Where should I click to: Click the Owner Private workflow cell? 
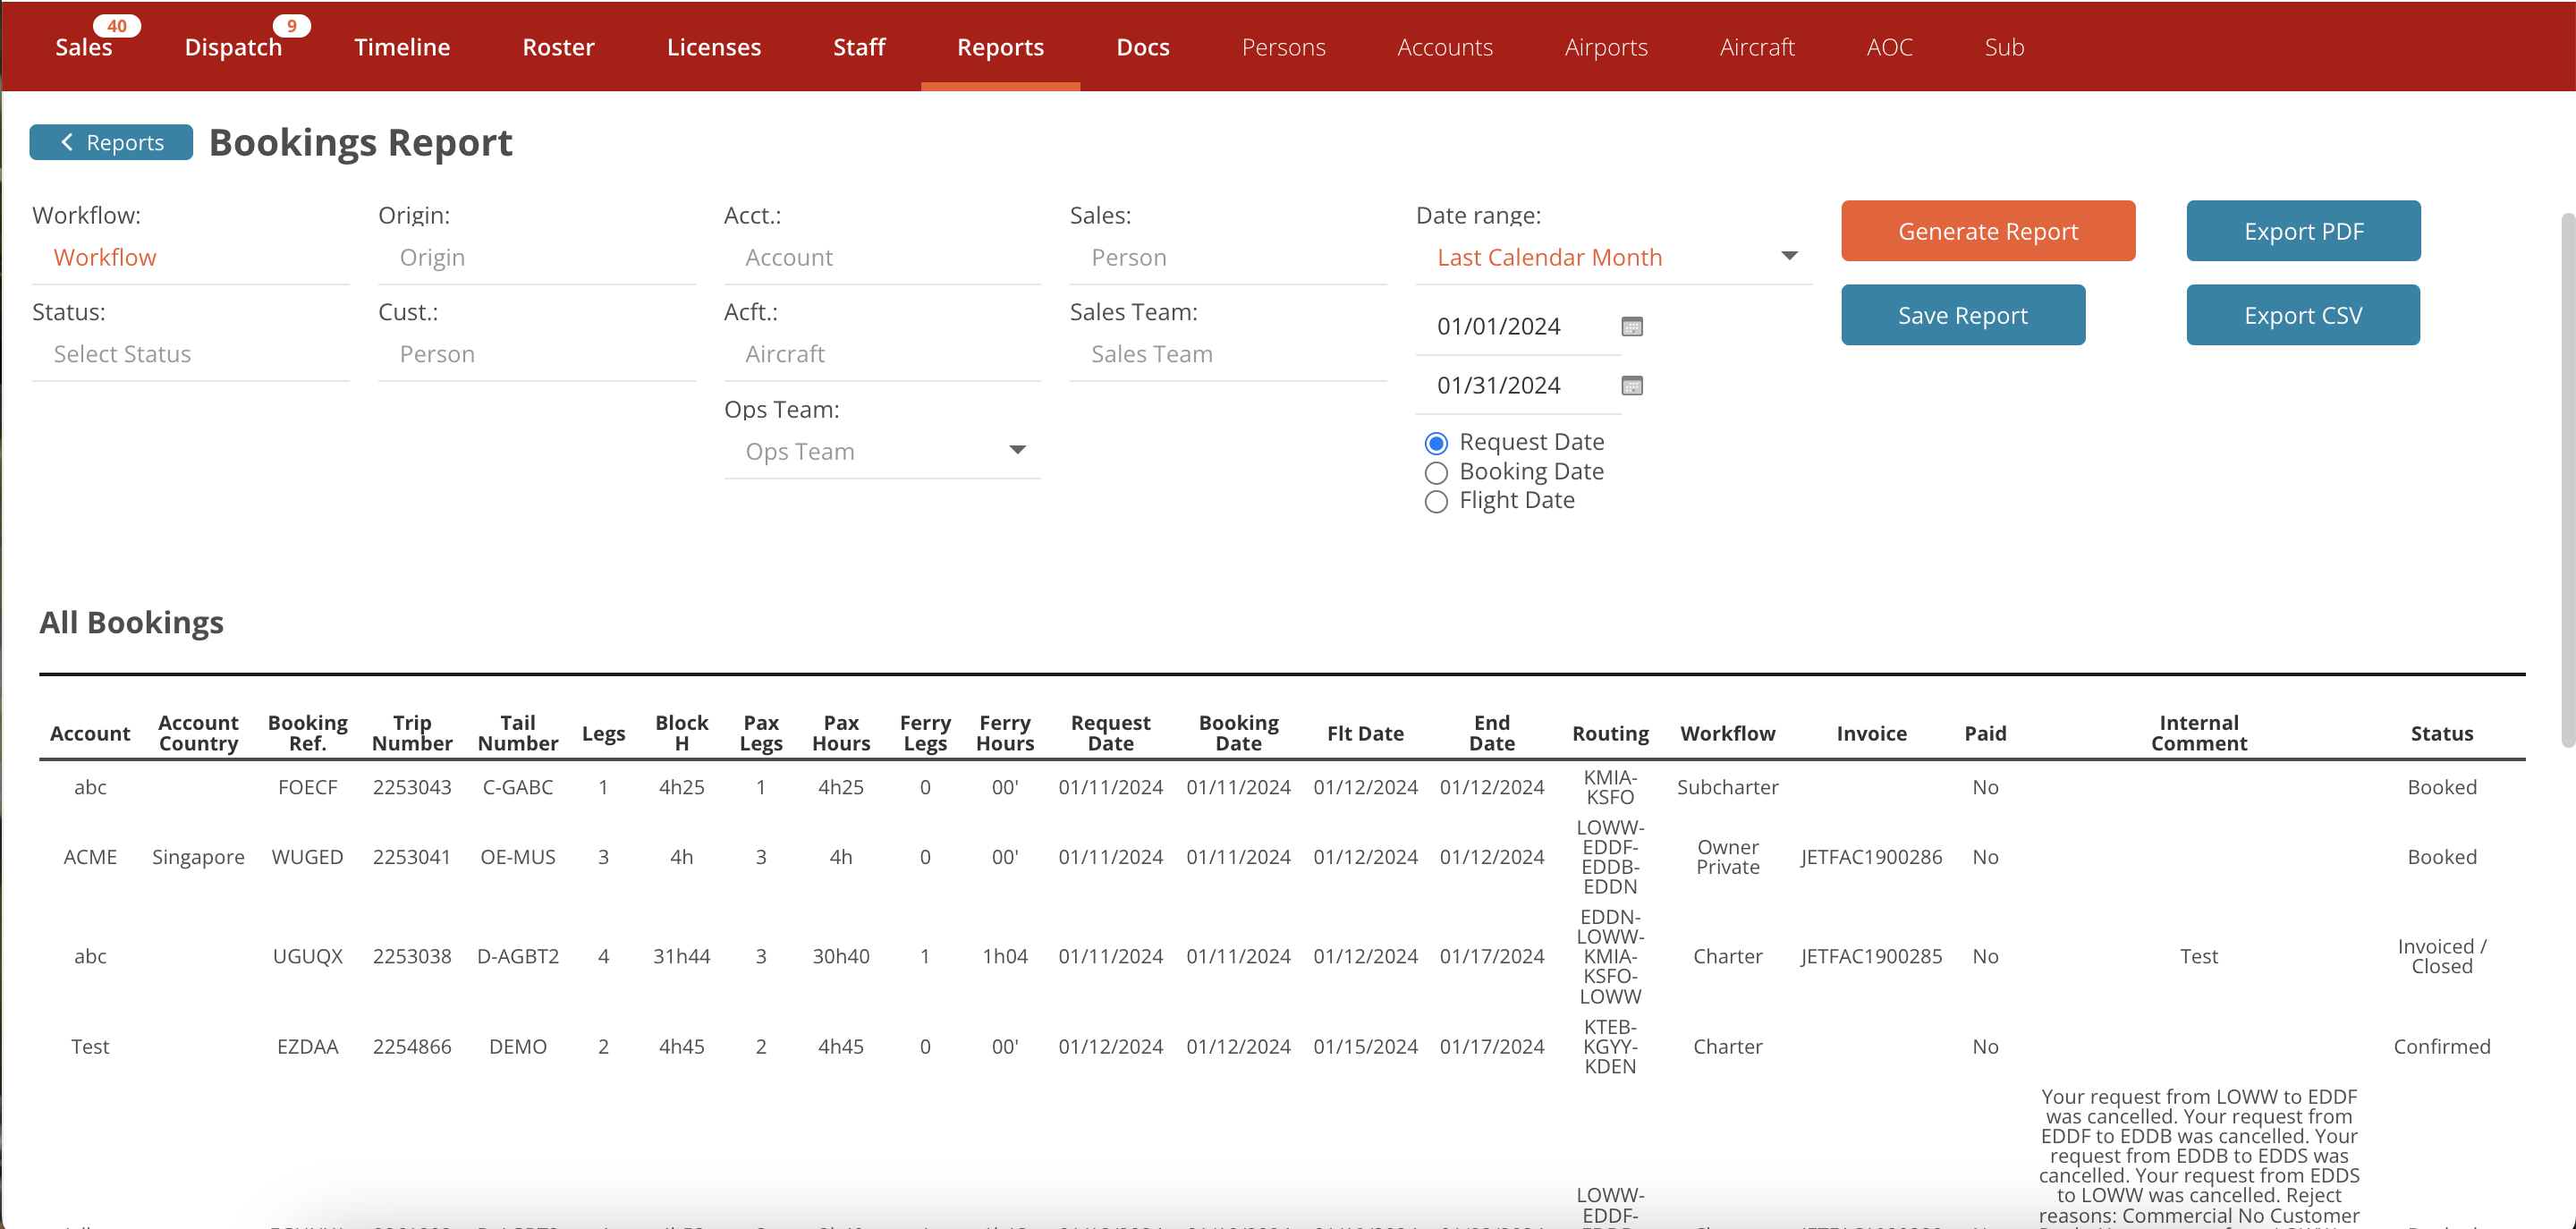coord(1727,858)
